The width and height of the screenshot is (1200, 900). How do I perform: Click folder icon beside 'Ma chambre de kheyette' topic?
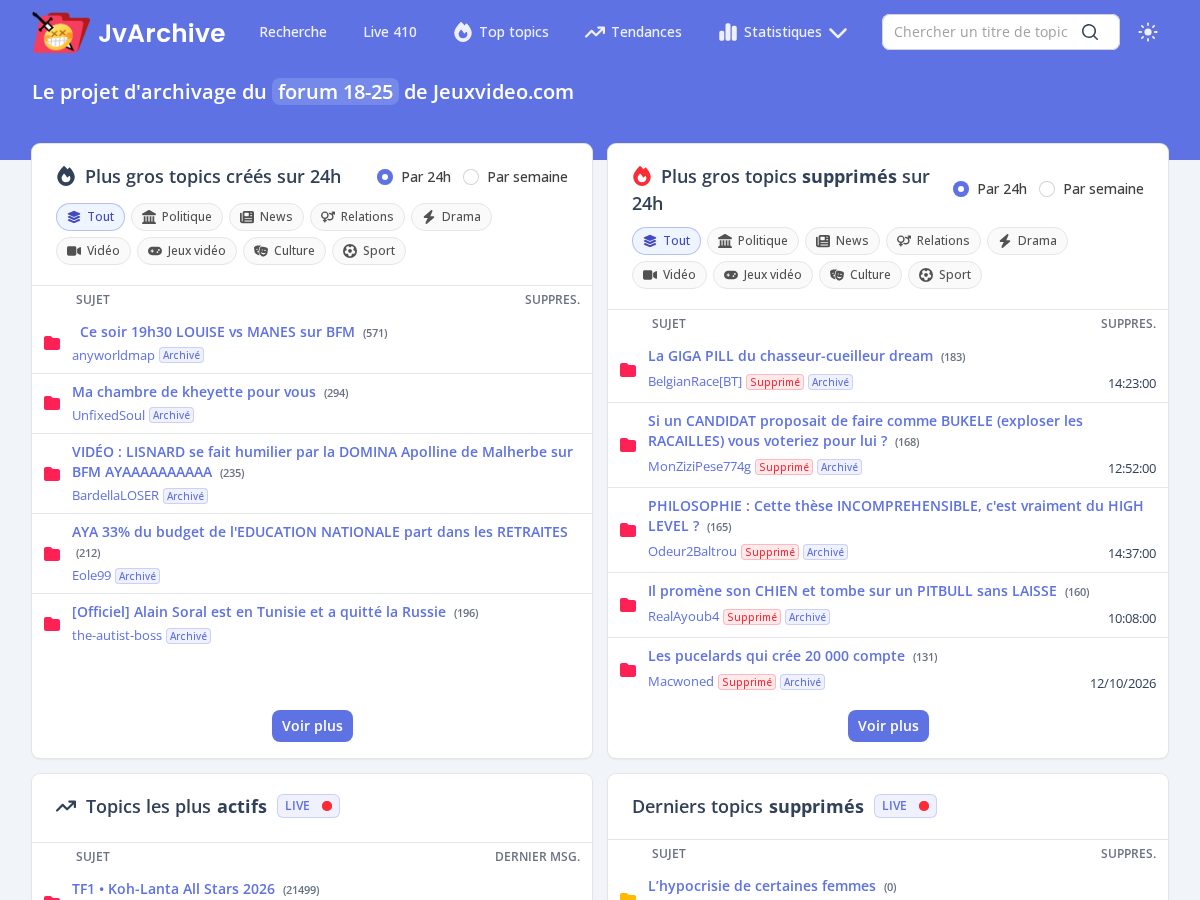(x=52, y=403)
